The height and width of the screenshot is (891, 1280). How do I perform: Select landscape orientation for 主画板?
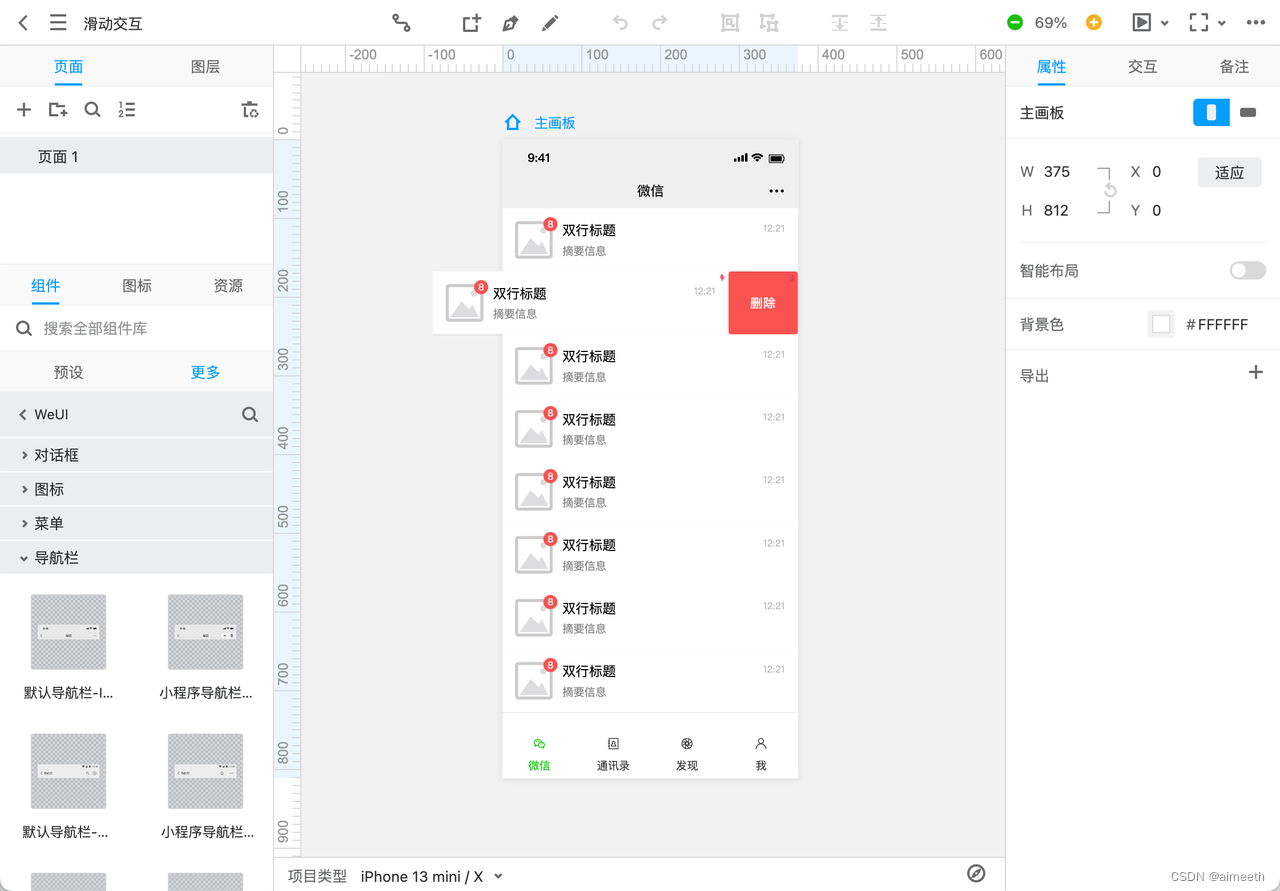(1248, 113)
